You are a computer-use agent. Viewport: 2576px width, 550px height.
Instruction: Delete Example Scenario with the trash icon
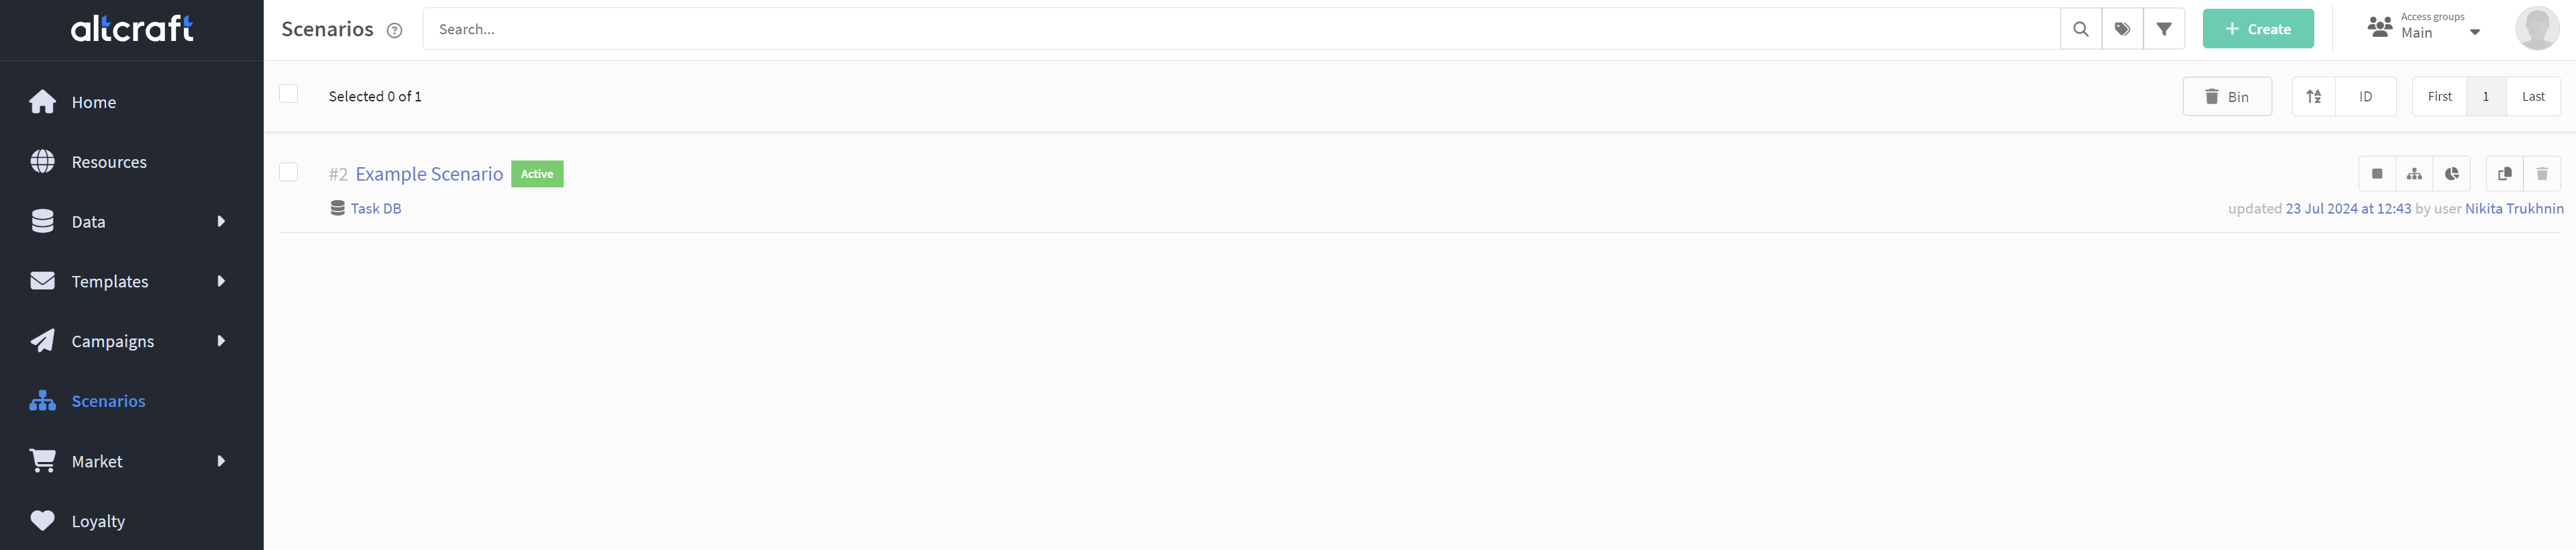coord(2542,174)
